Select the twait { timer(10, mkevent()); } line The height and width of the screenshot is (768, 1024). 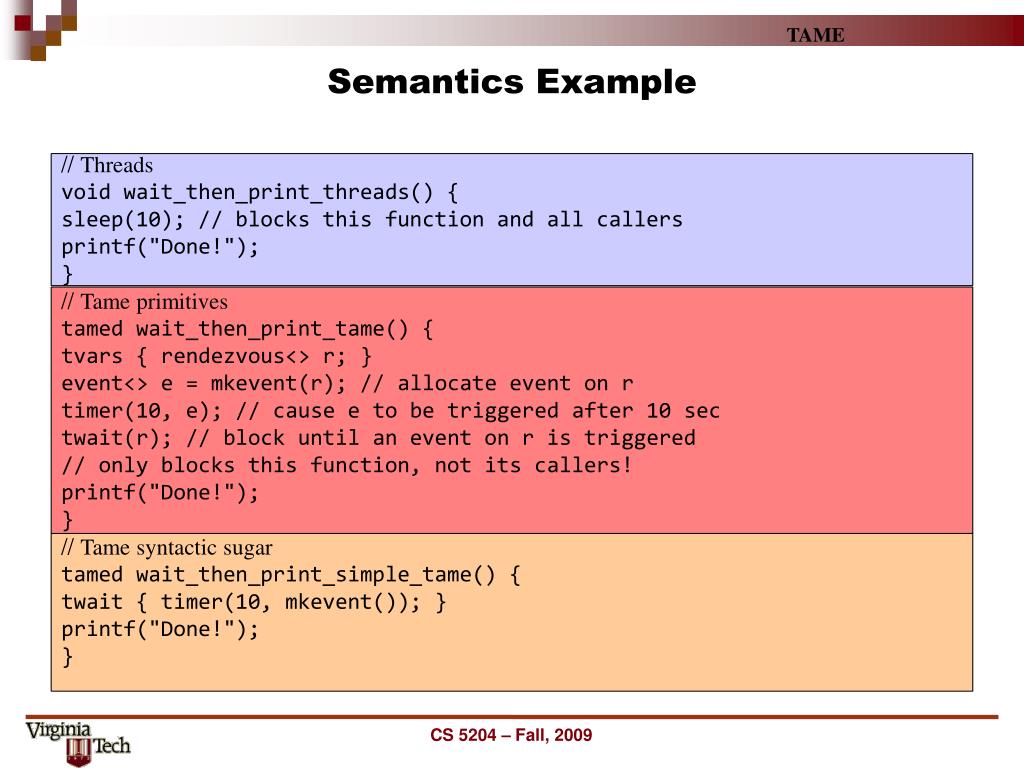pos(254,602)
